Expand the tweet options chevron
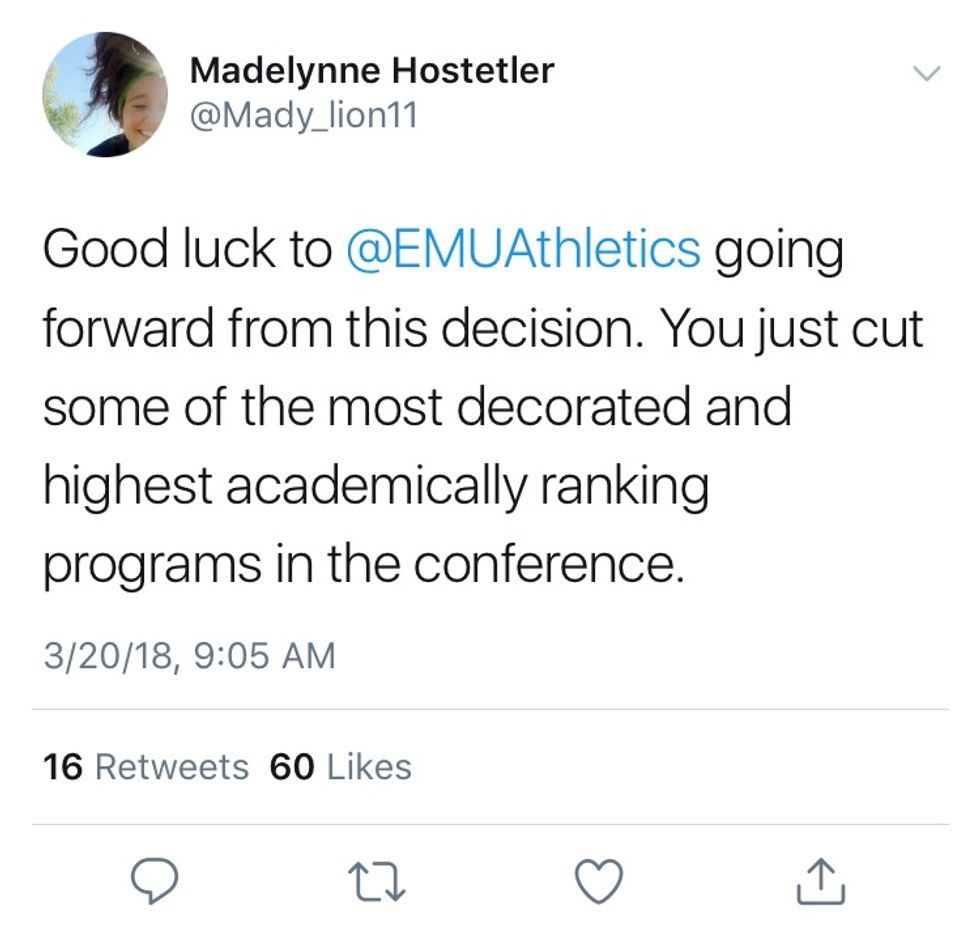The height and width of the screenshot is (936, 980). click(x=927, y=74)
